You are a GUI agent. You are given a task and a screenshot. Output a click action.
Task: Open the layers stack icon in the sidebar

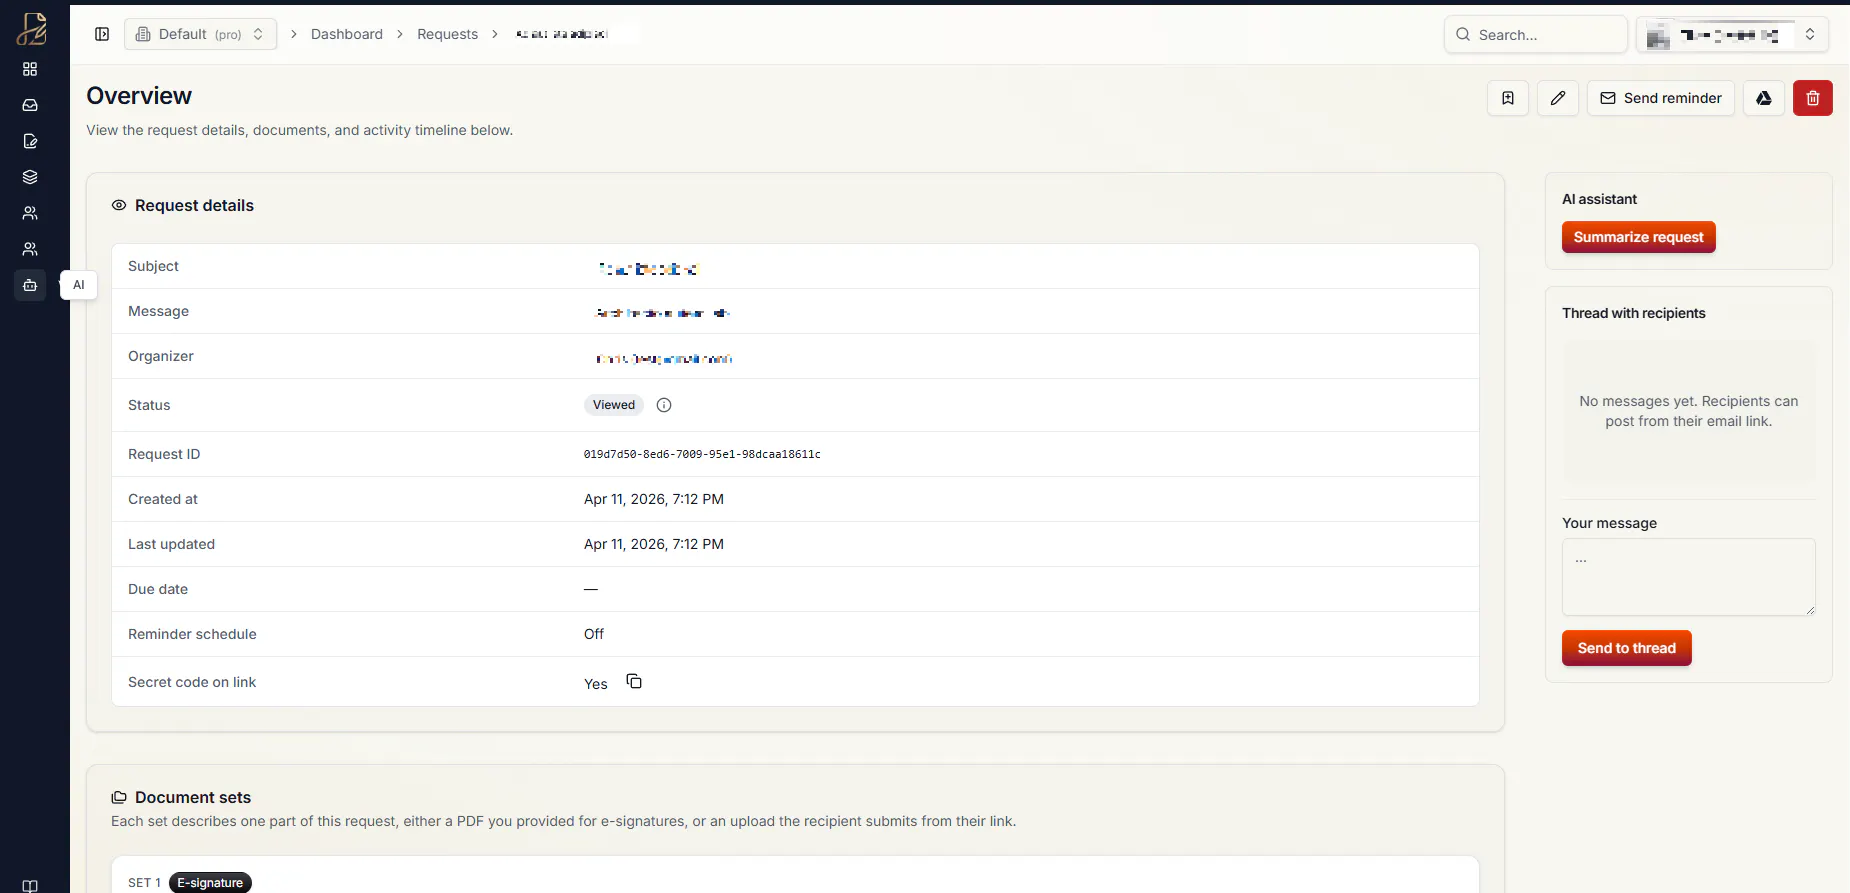coord(30,177)
